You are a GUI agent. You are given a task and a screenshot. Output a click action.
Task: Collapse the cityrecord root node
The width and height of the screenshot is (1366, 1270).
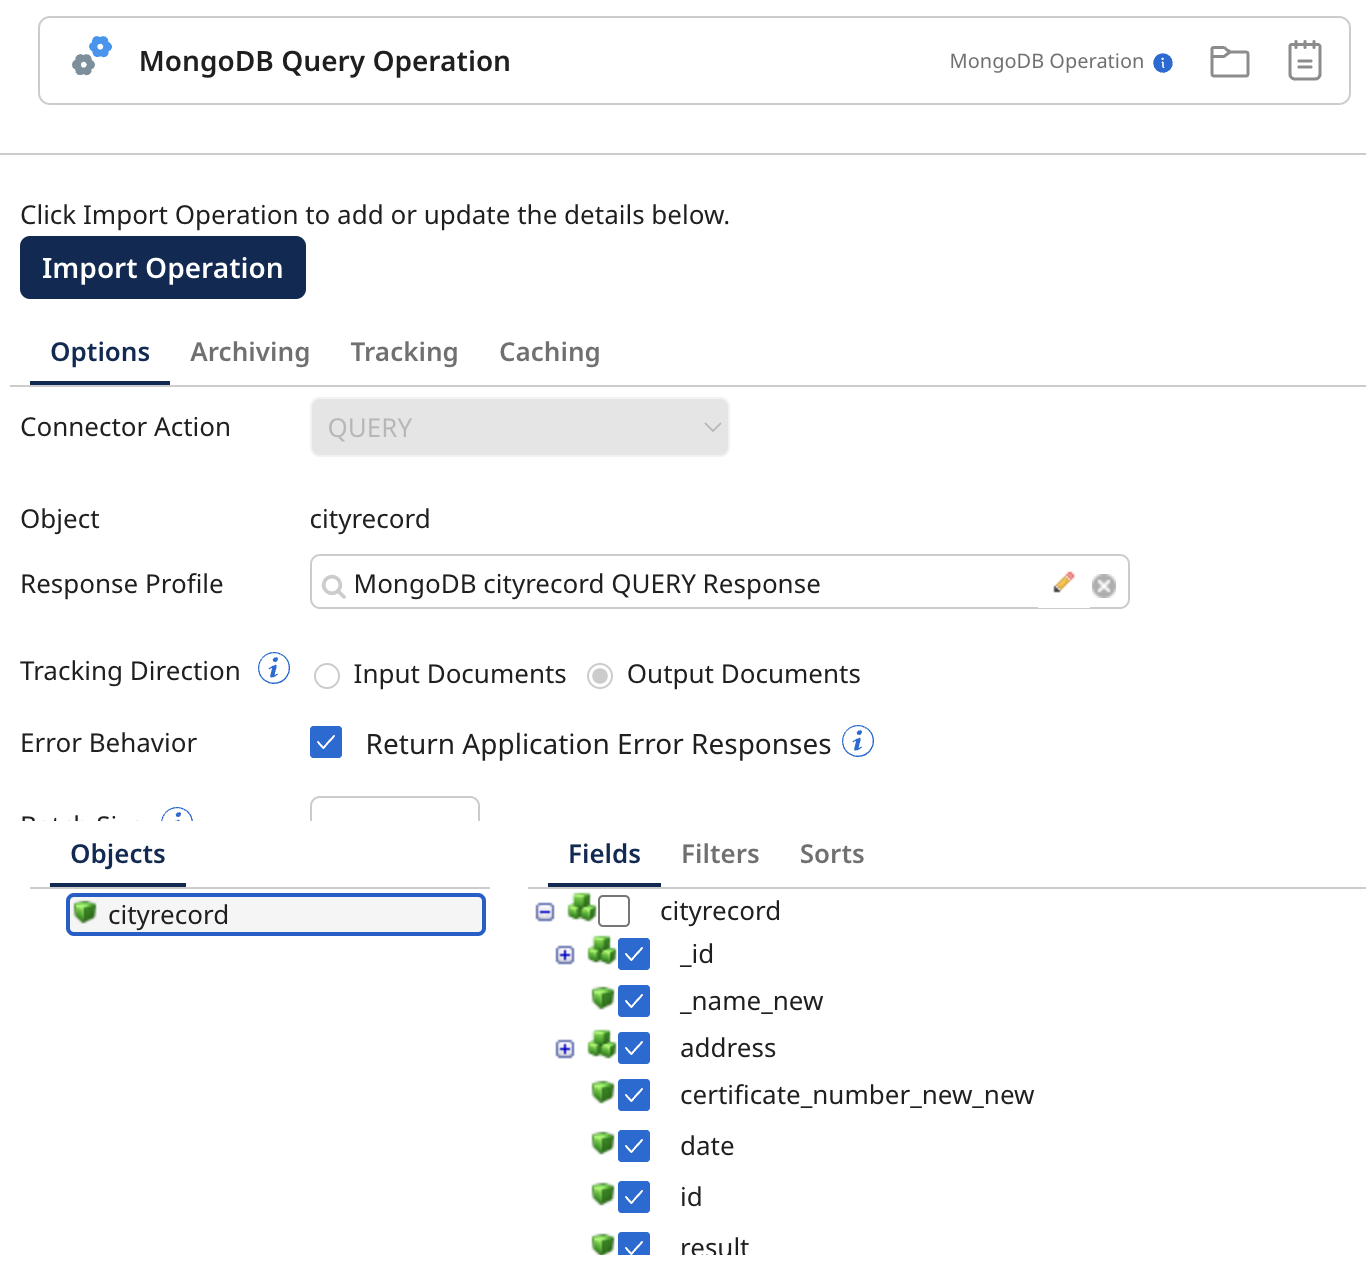coord(545,912)
